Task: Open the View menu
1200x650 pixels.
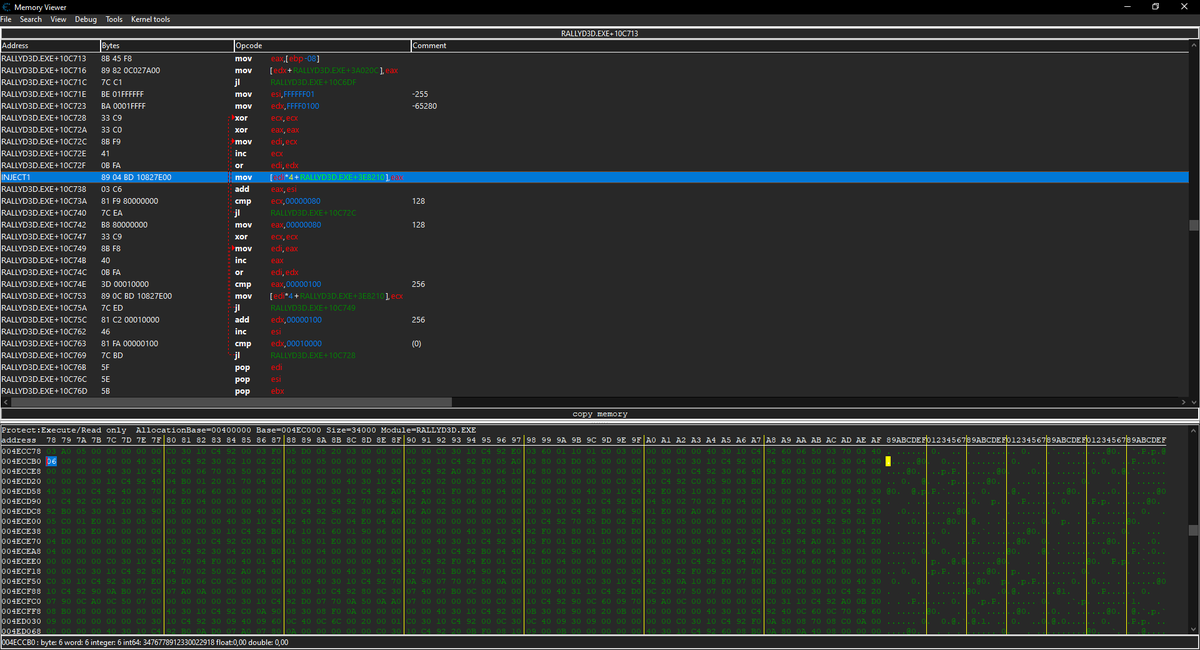Action: point(58,19)
